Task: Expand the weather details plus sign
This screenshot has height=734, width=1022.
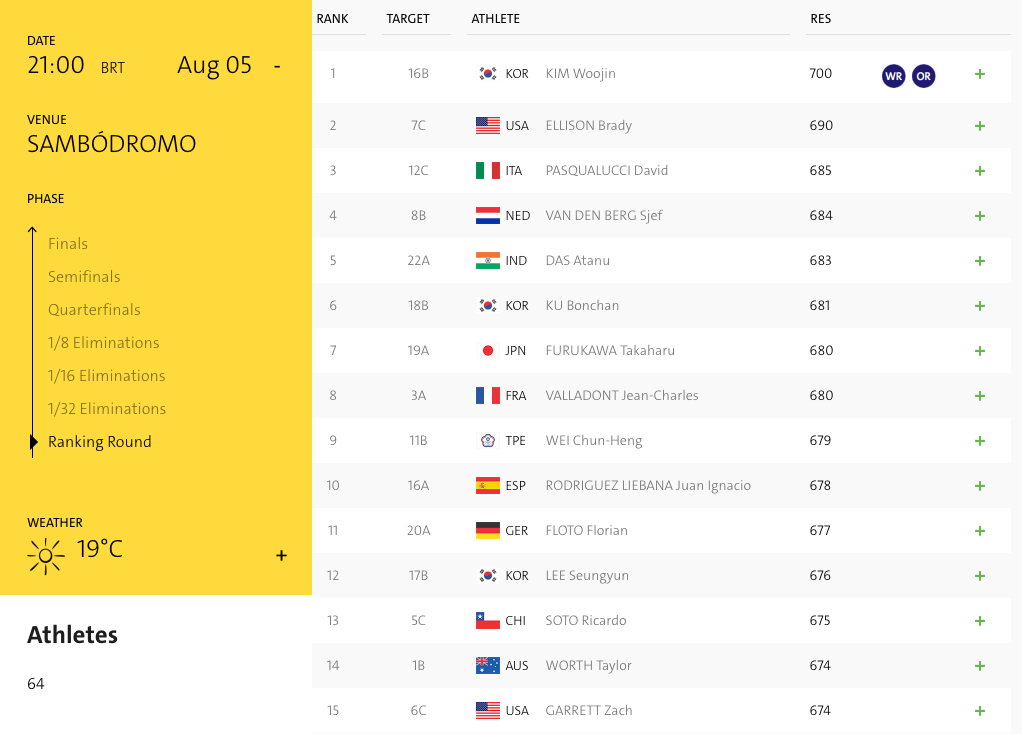Action: [x=281, y=556]
